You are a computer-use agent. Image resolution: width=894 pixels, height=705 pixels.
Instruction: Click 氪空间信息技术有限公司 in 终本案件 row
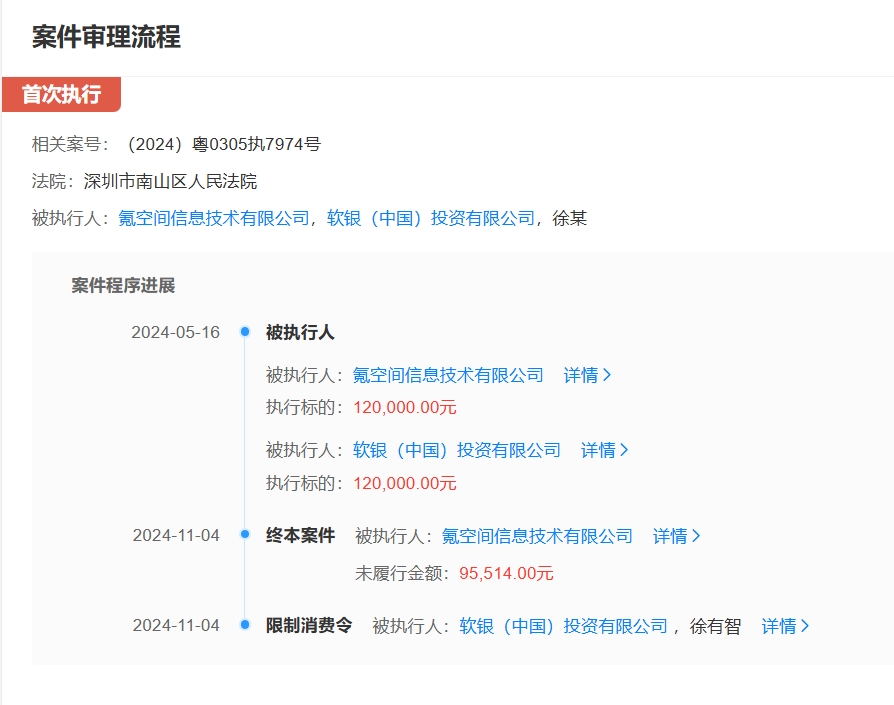[537, 536]
